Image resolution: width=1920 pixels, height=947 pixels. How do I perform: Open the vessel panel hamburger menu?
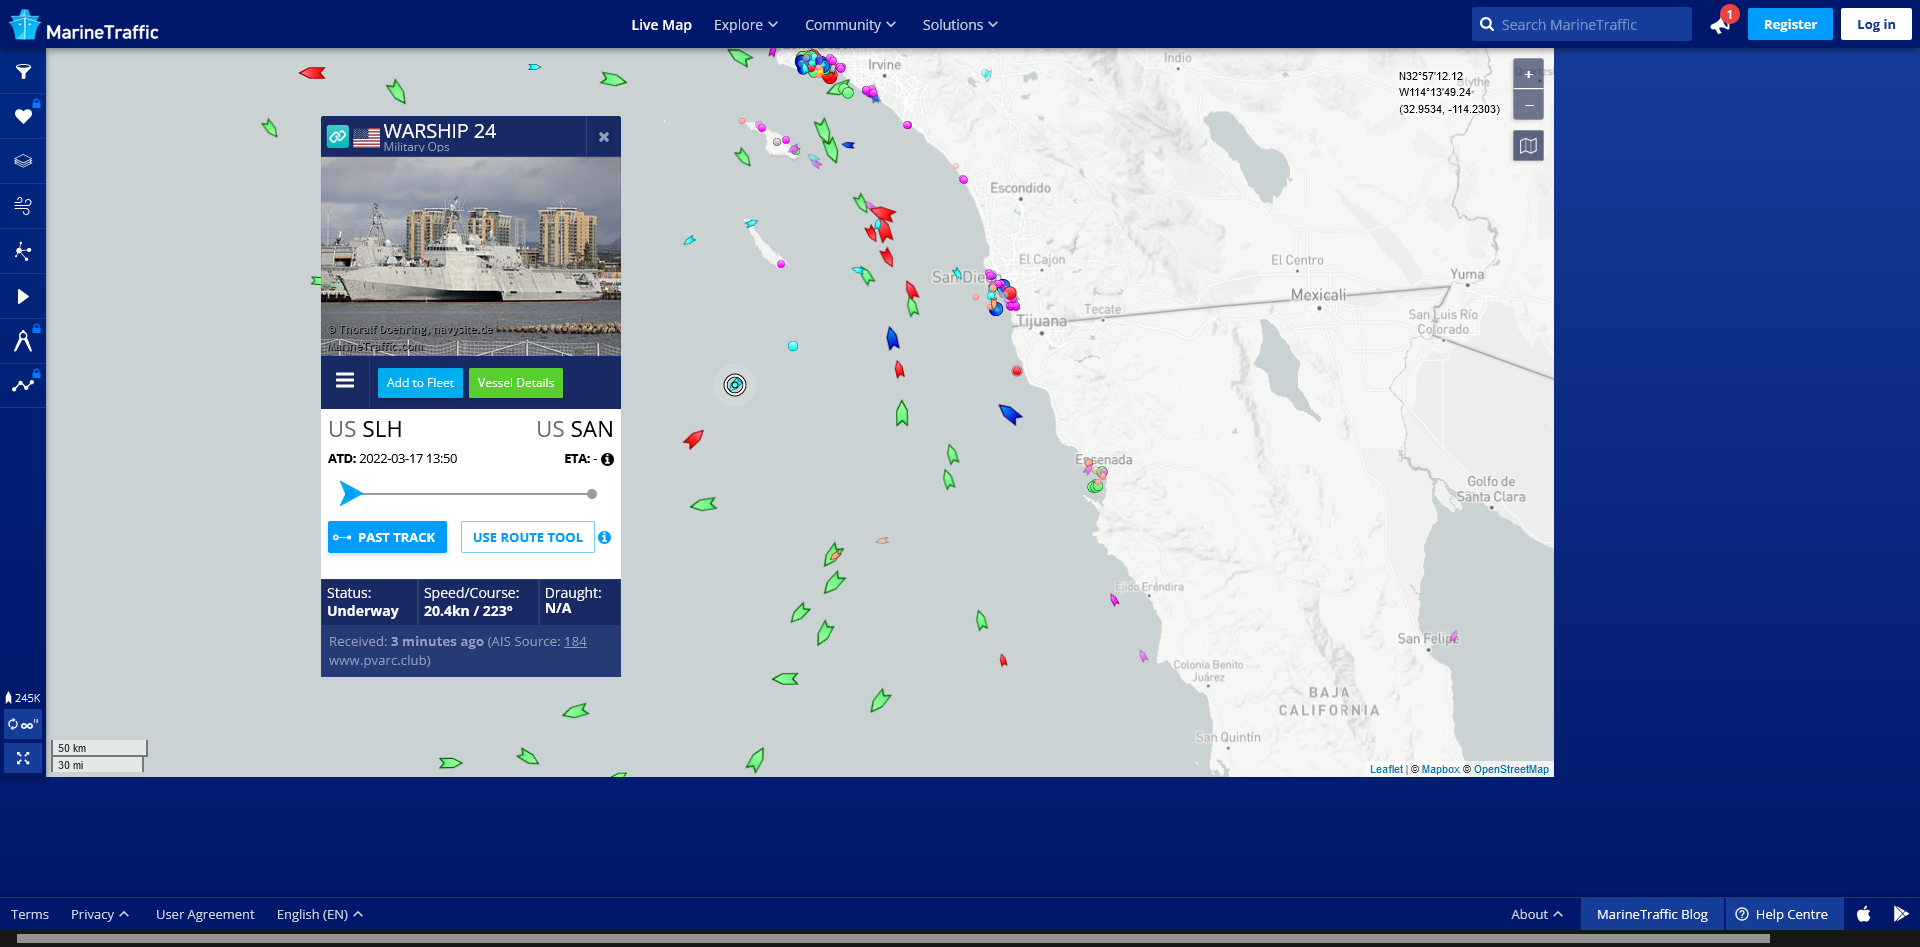point(345,380)
